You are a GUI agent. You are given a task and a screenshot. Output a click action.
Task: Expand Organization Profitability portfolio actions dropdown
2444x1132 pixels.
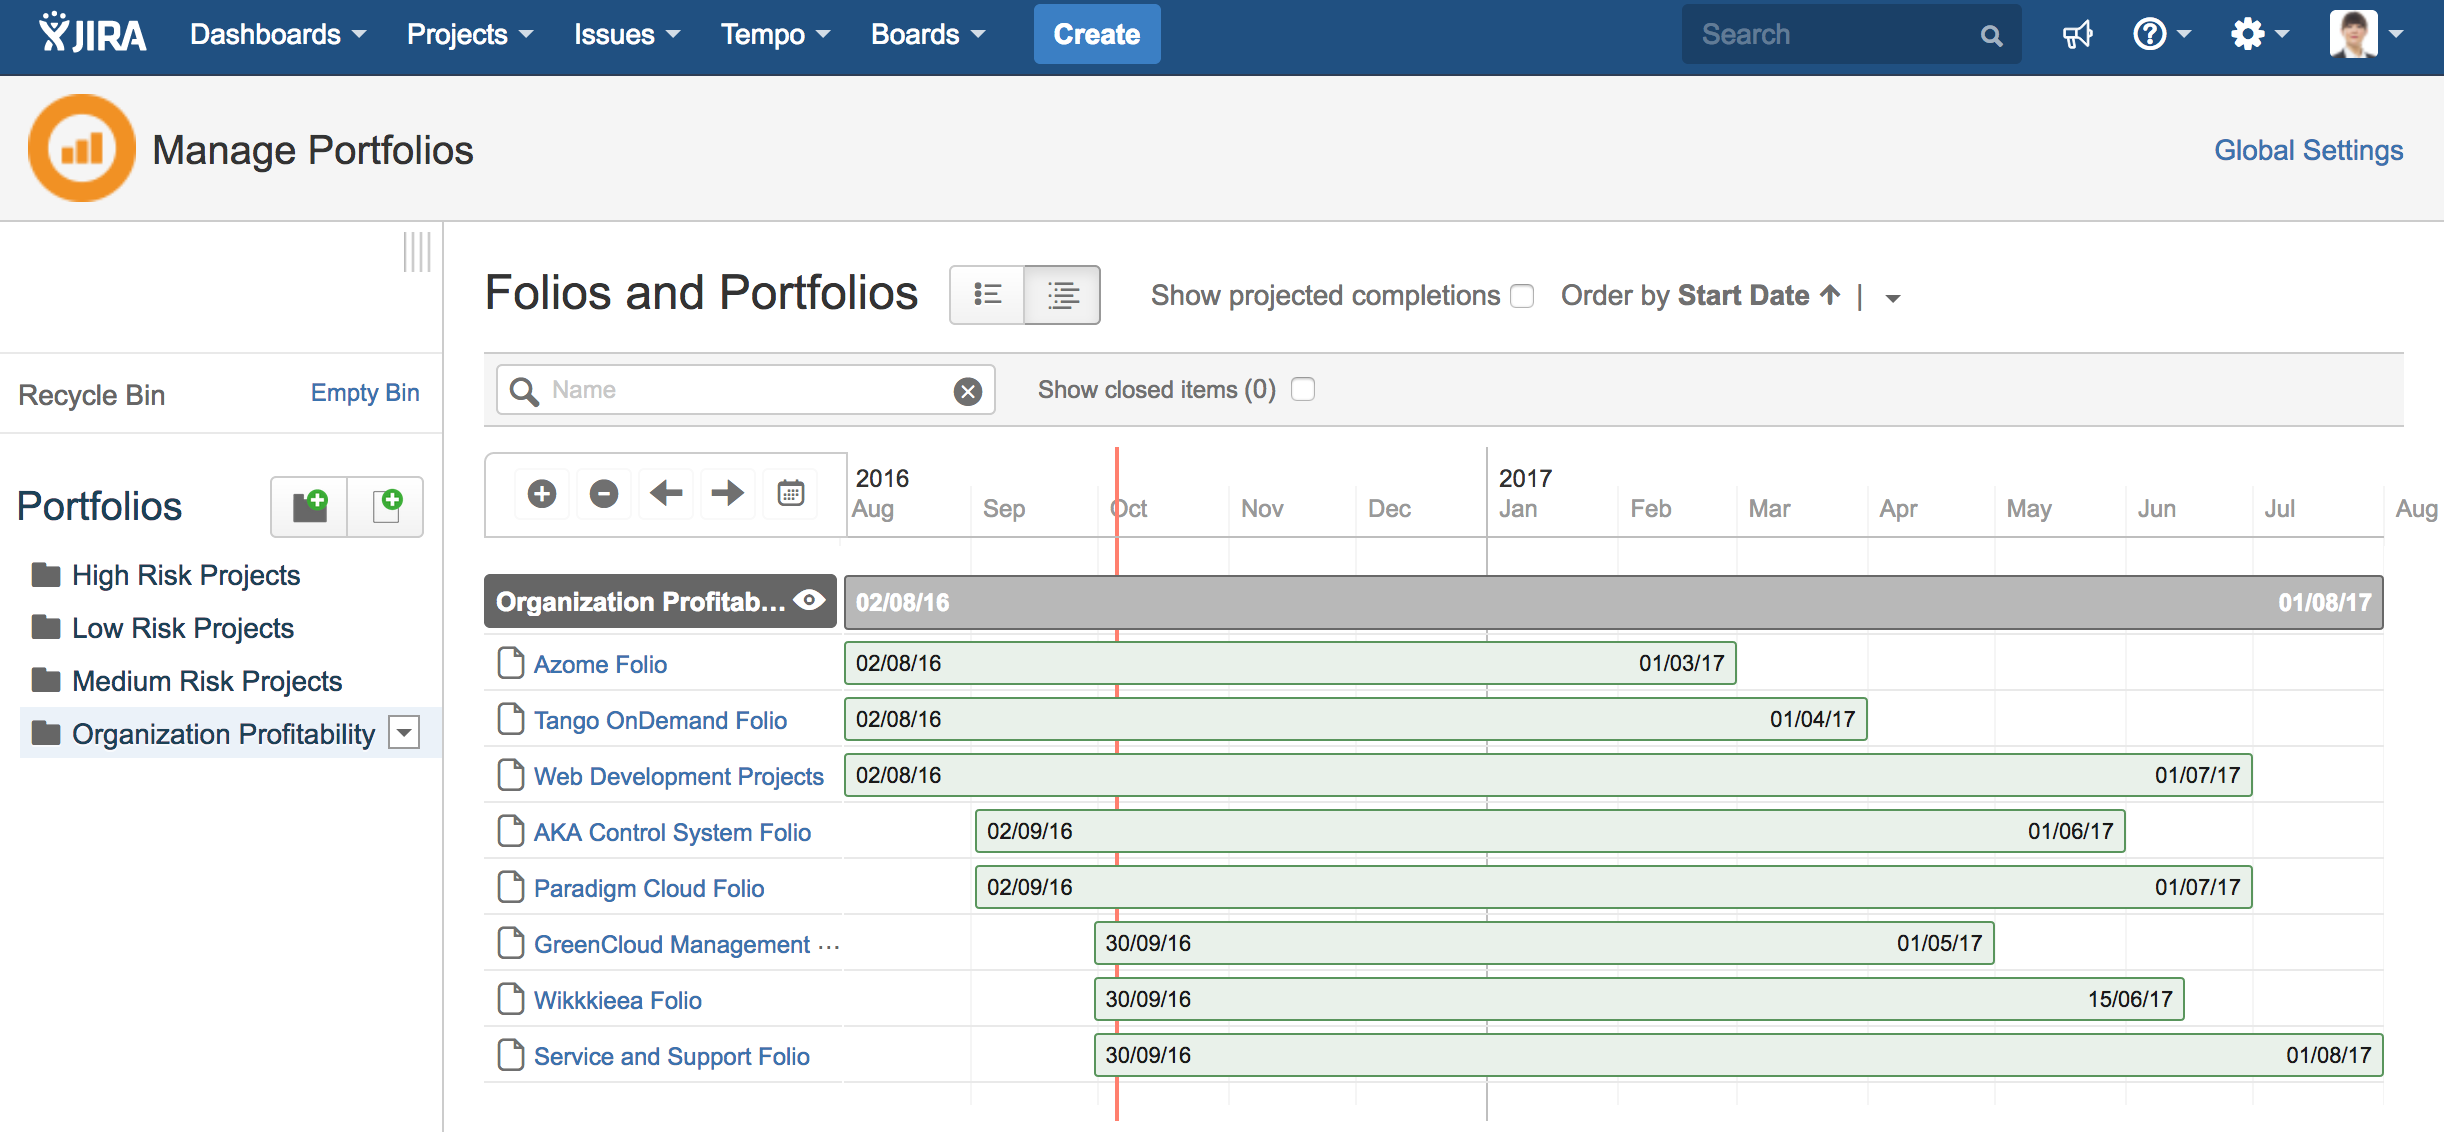point(404,733)
